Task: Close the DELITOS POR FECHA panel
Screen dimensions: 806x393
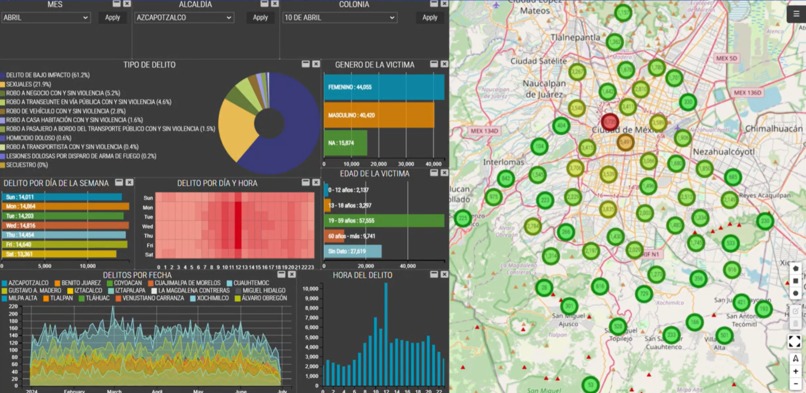Action: coord(291,275)
